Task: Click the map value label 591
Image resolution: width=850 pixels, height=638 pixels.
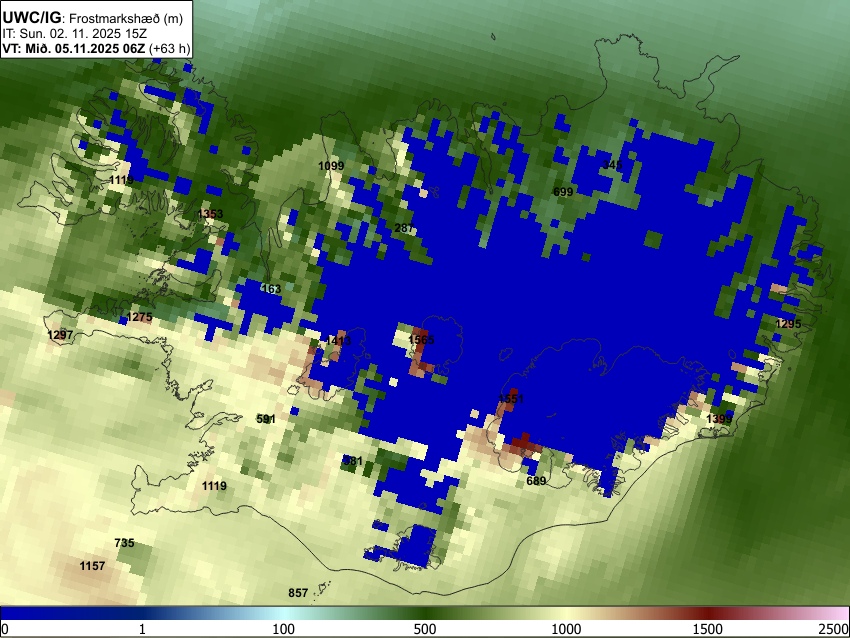Action: [266, 419]
